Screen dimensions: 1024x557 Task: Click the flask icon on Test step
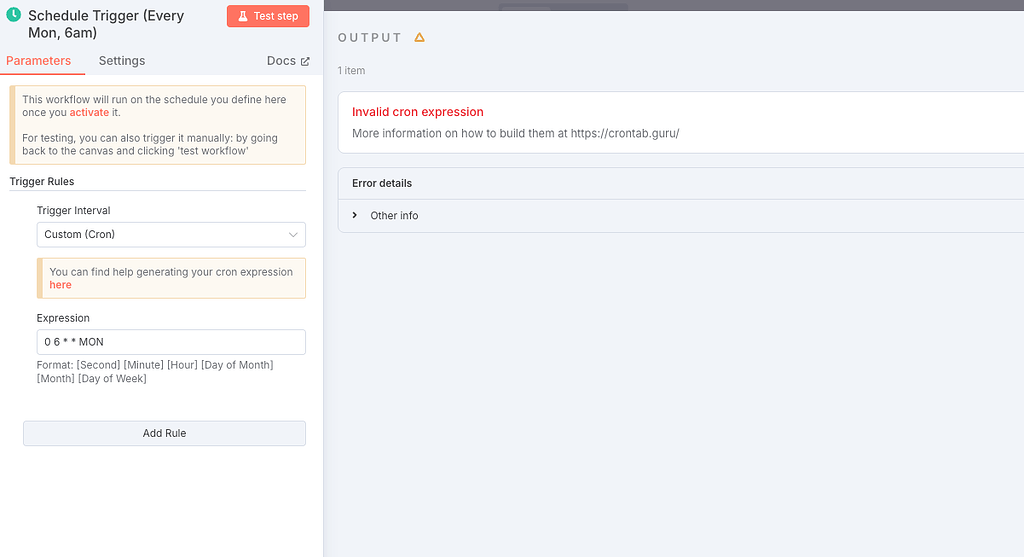click(243, 16)
